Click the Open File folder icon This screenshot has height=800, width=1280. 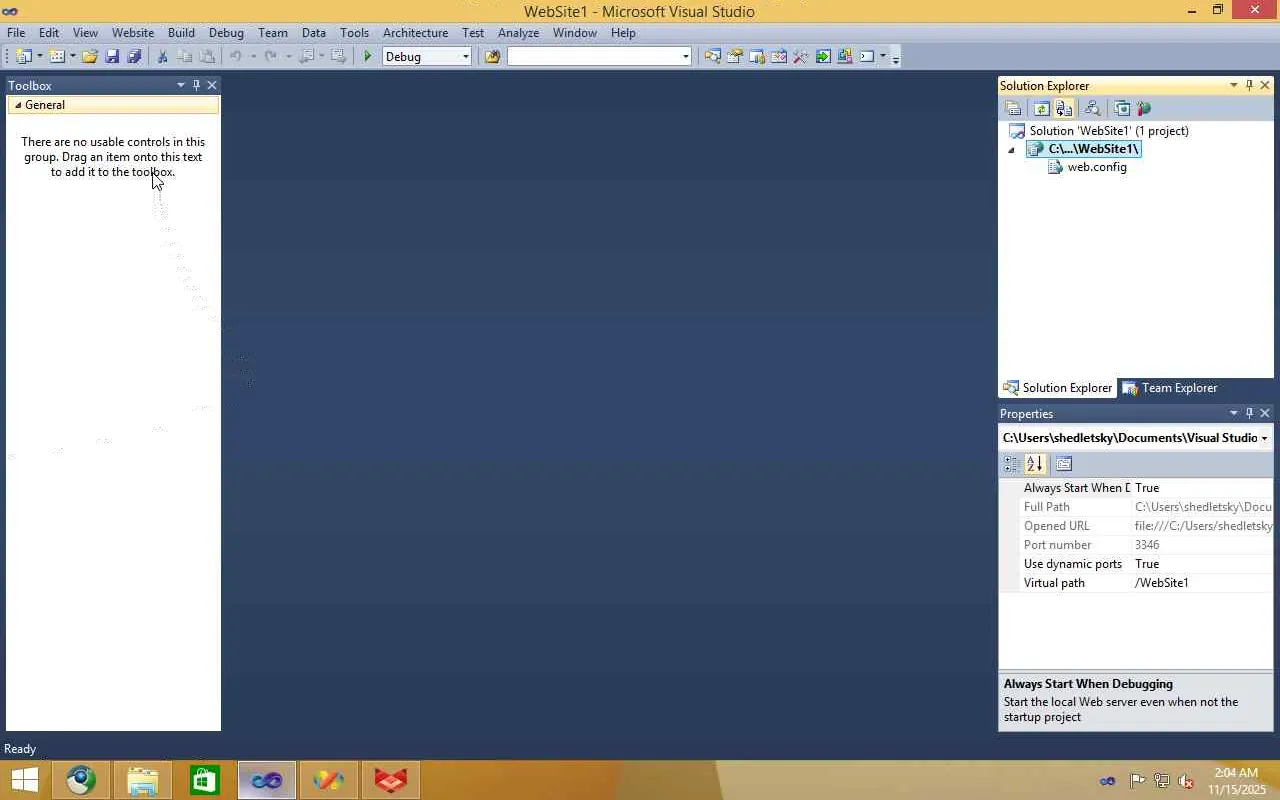point(90,57)
